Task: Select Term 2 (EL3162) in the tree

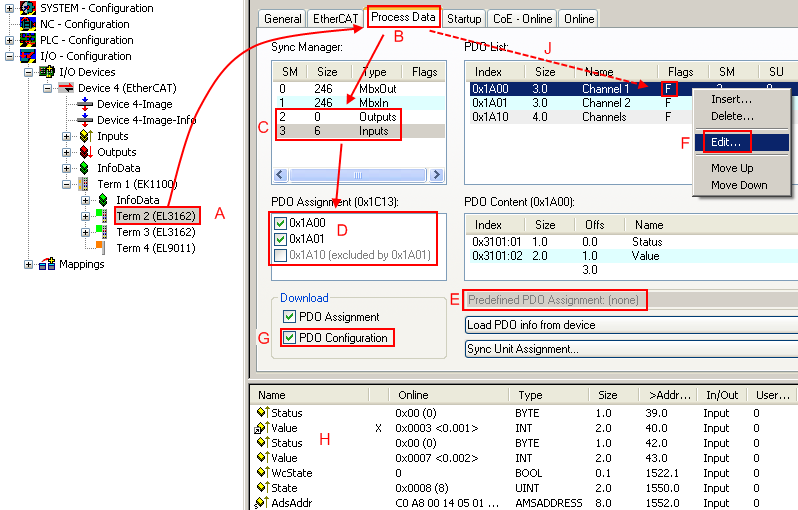Action: (156, 216)
